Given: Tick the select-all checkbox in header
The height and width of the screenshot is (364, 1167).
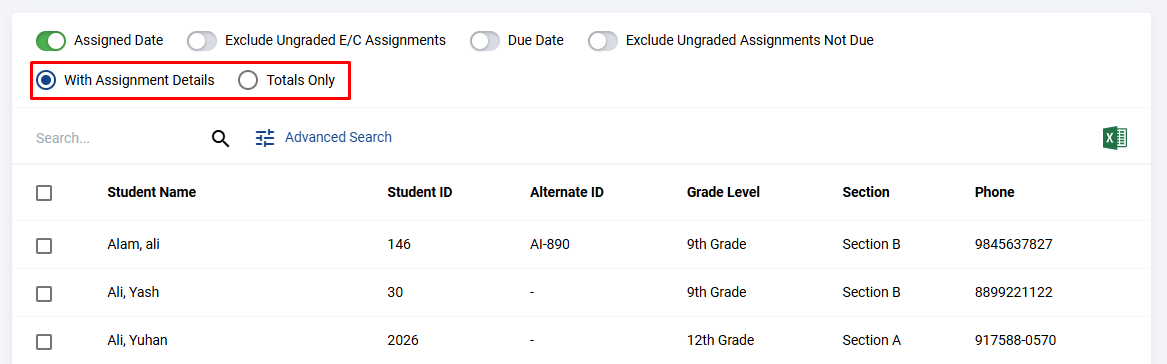Looking at the screenshot, I should (44, 193).
